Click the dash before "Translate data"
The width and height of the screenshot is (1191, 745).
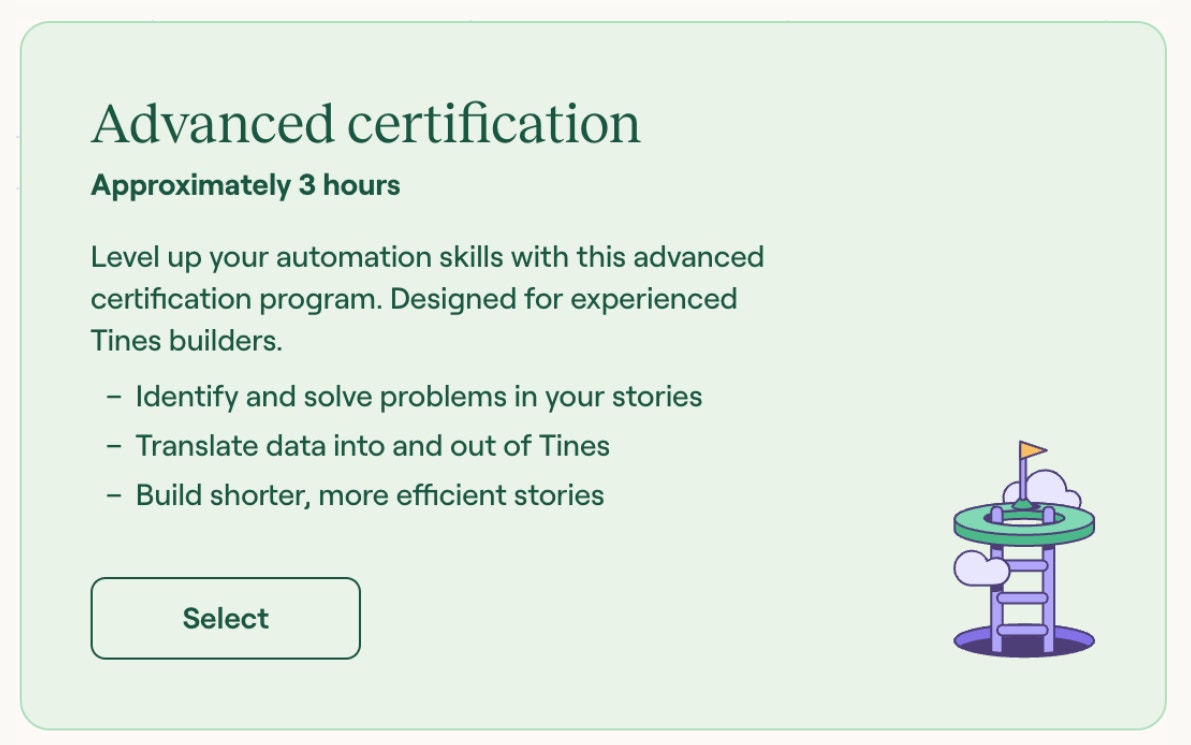[114, 447]
